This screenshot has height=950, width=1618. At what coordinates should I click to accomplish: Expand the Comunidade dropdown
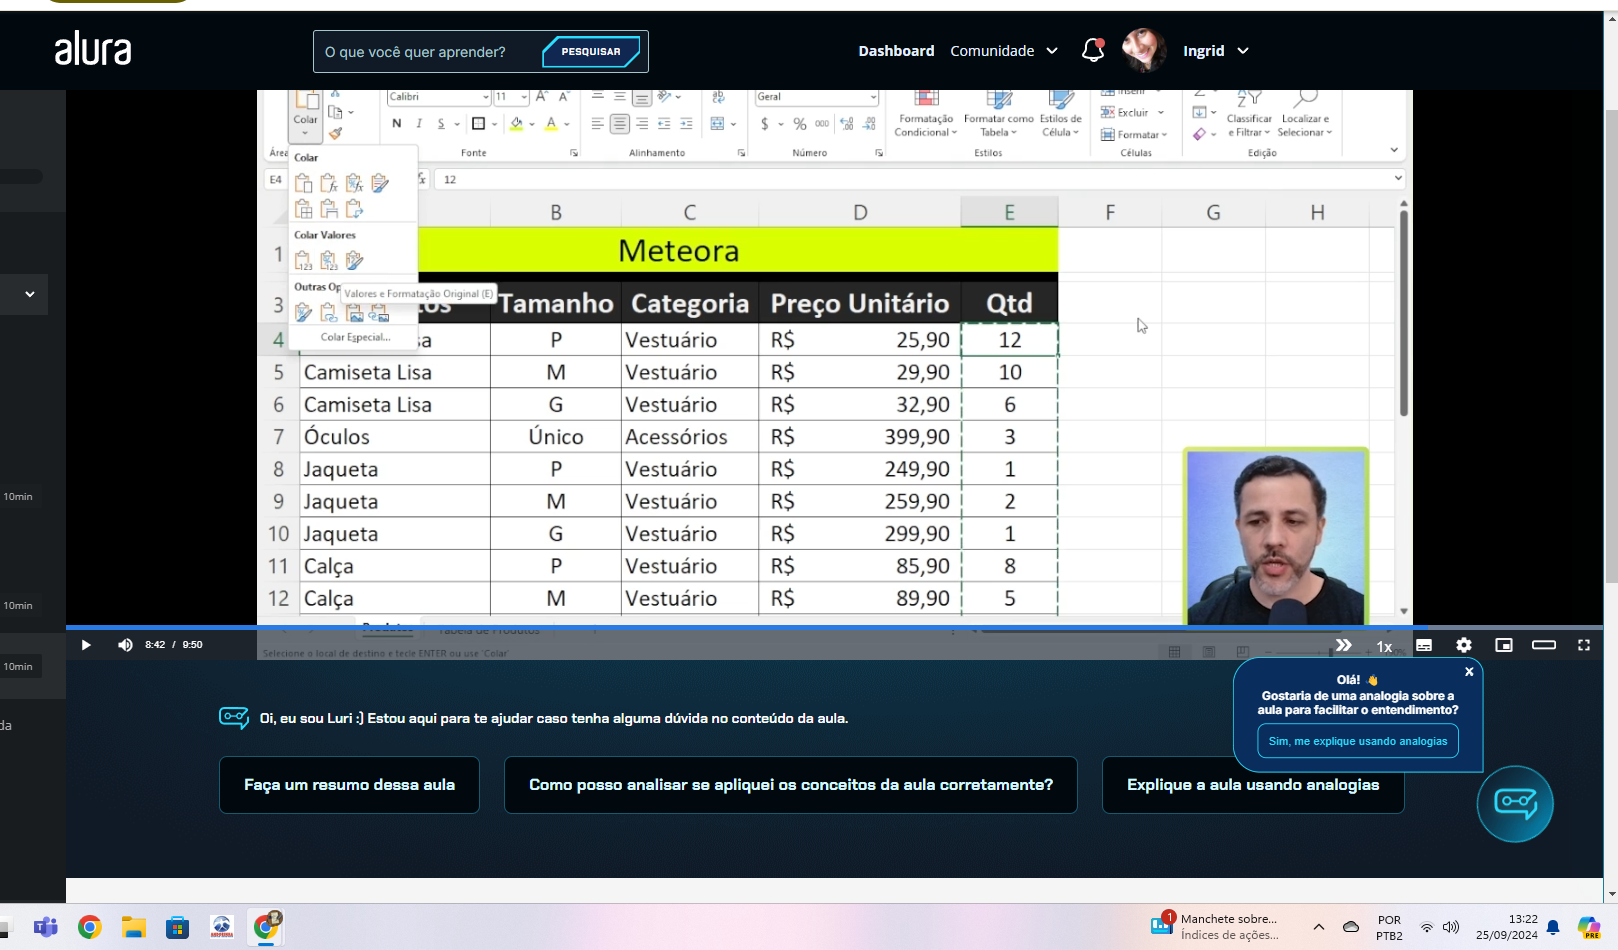(1052, 51)
